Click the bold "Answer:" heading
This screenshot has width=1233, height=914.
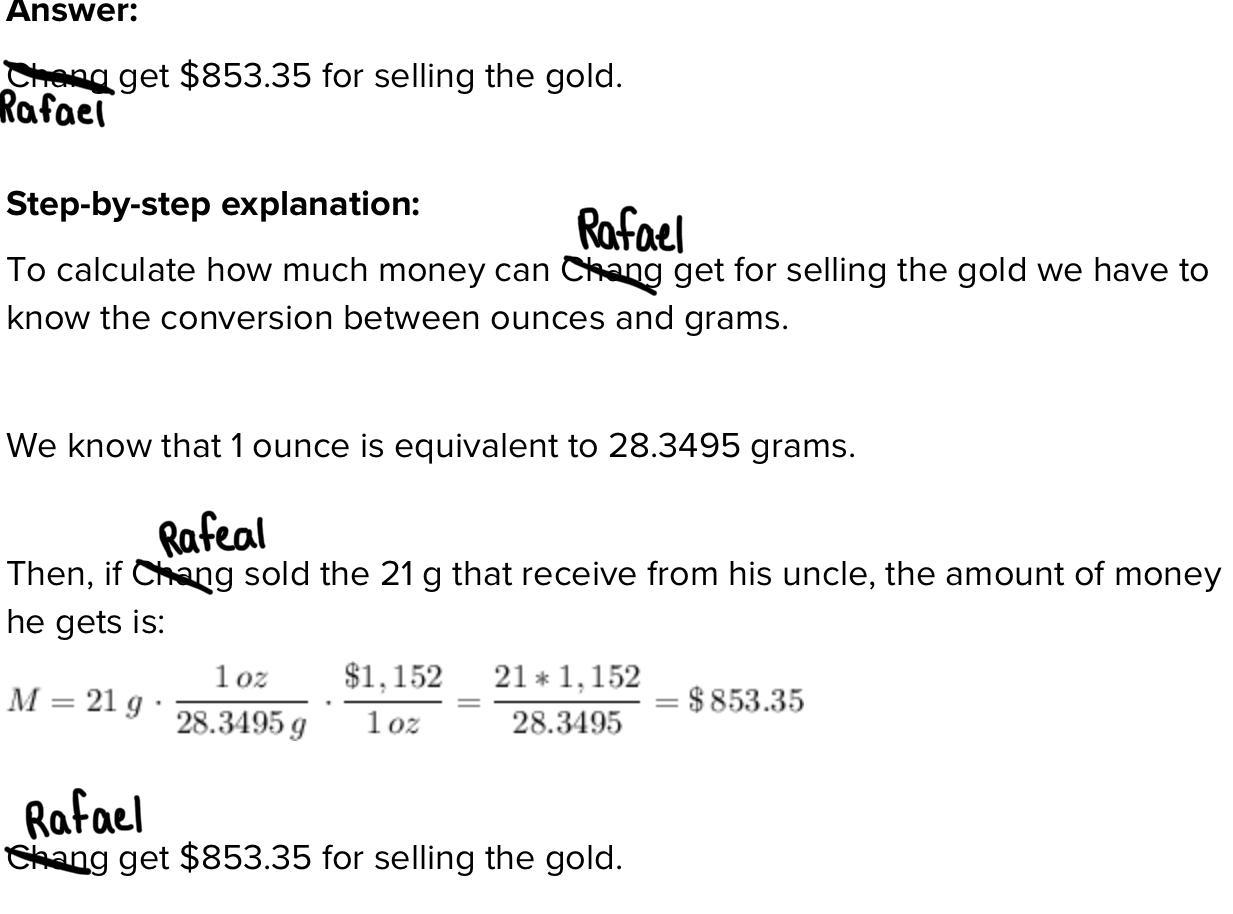point(72,12)
